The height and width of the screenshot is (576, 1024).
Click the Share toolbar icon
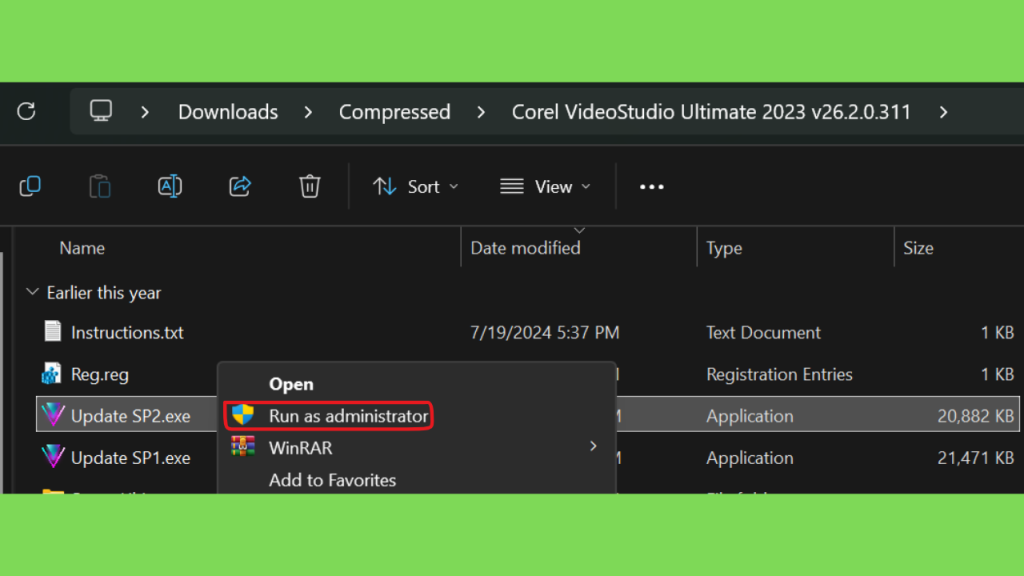click(x=240, y=186)
